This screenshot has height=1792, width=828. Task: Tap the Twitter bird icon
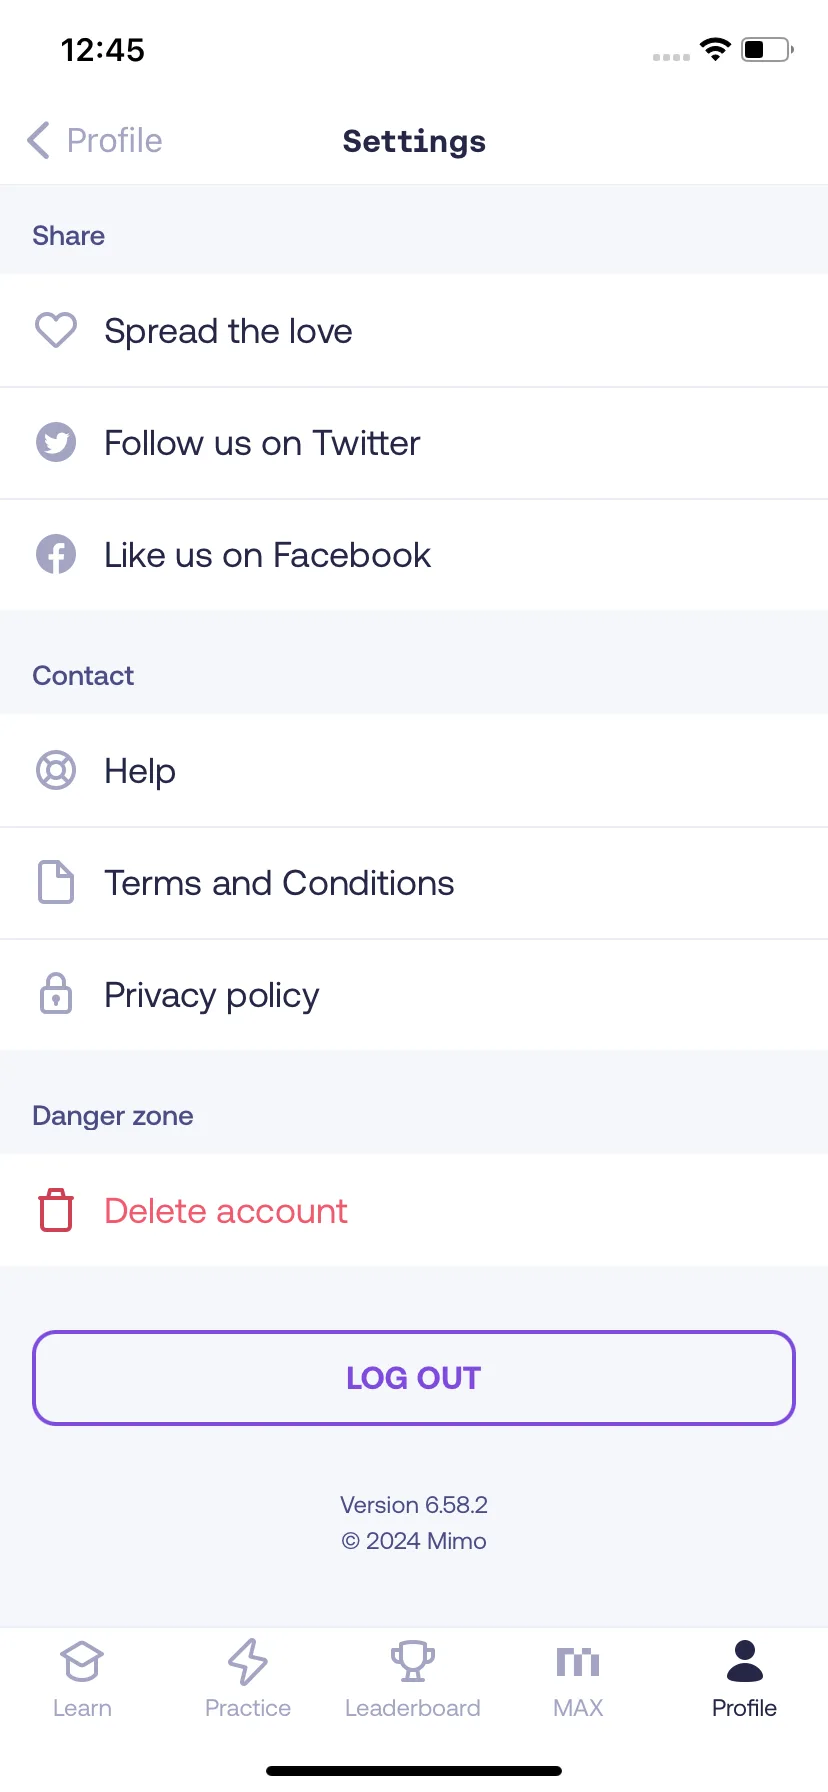(56, 442)
